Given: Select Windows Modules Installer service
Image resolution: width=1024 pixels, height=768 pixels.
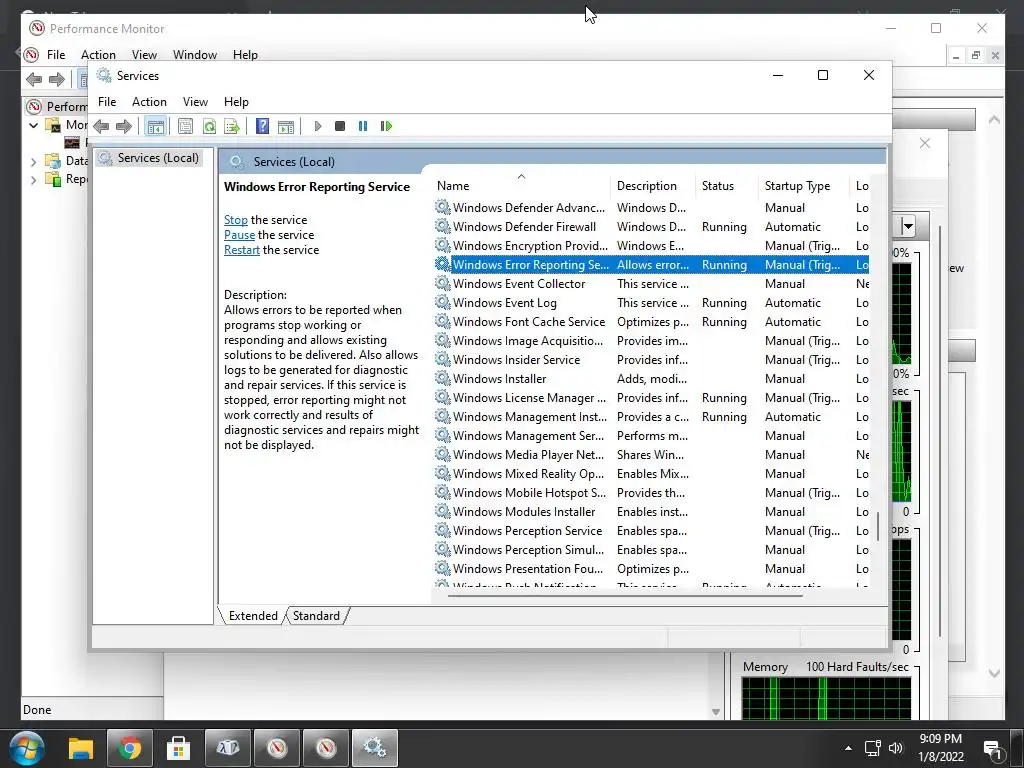Looking at the screenshot, I should click(x=651, y=511).
